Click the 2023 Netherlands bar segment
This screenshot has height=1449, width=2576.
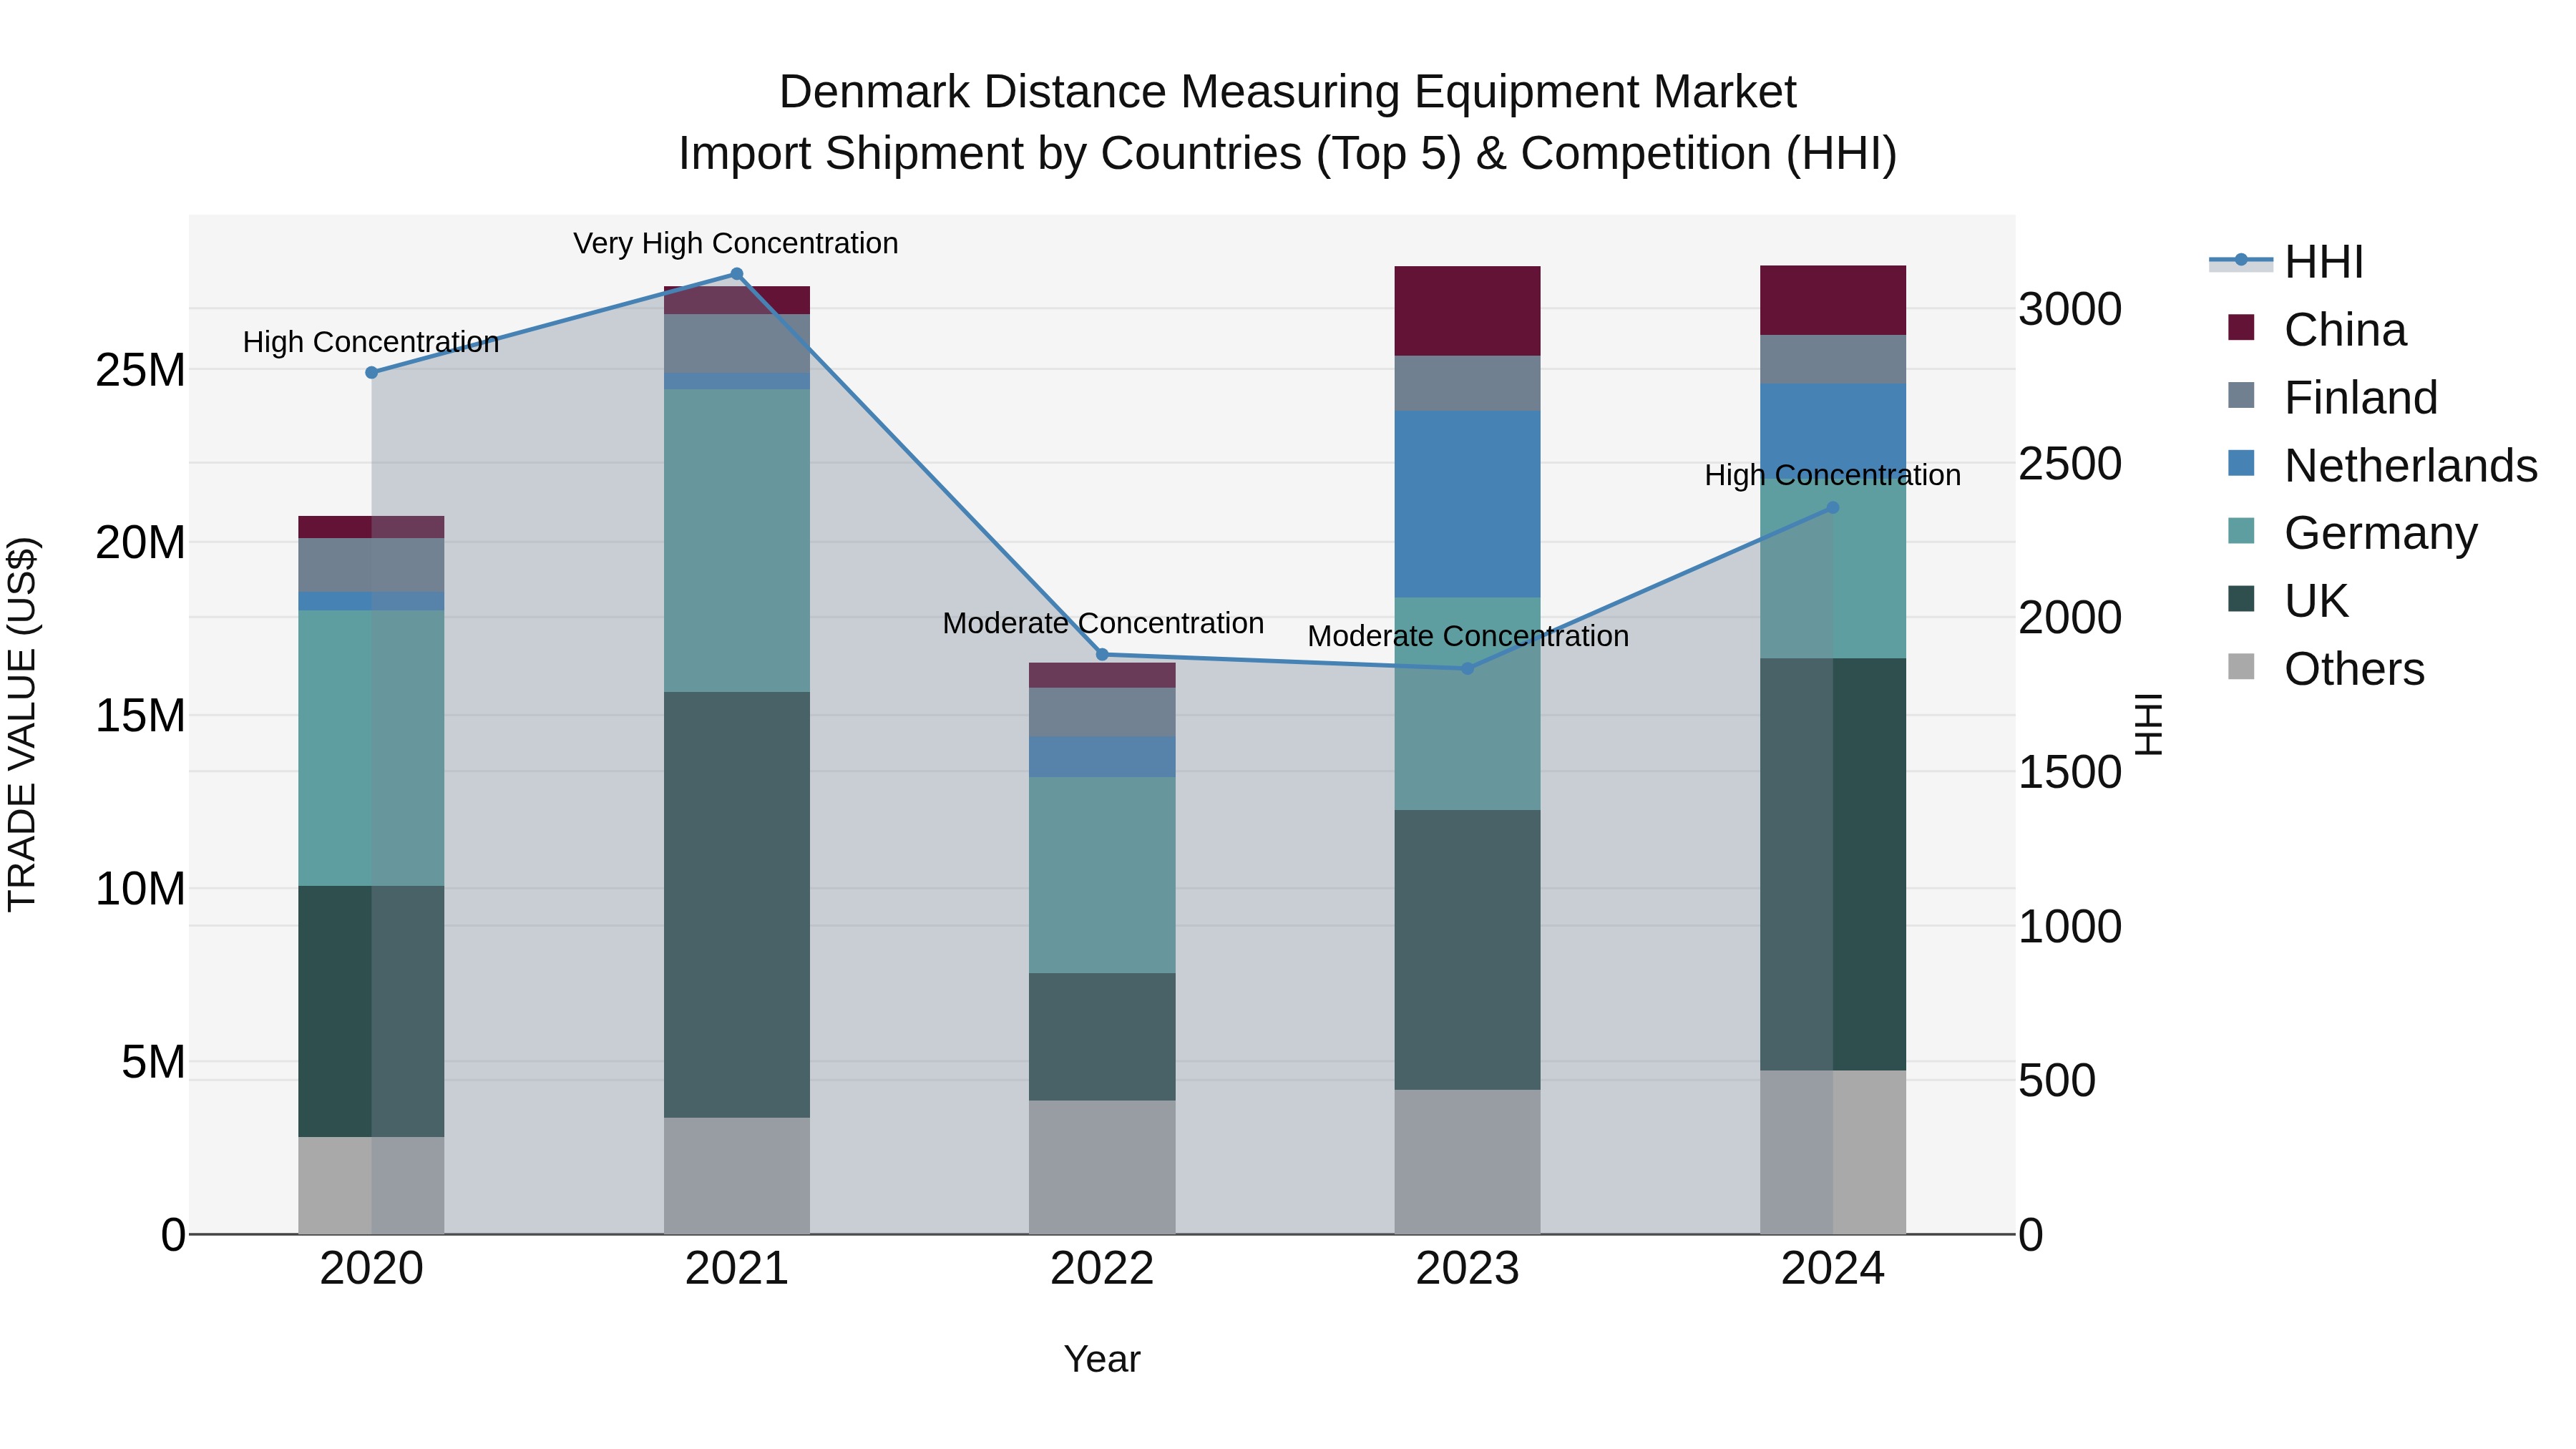pos(1467,504)
